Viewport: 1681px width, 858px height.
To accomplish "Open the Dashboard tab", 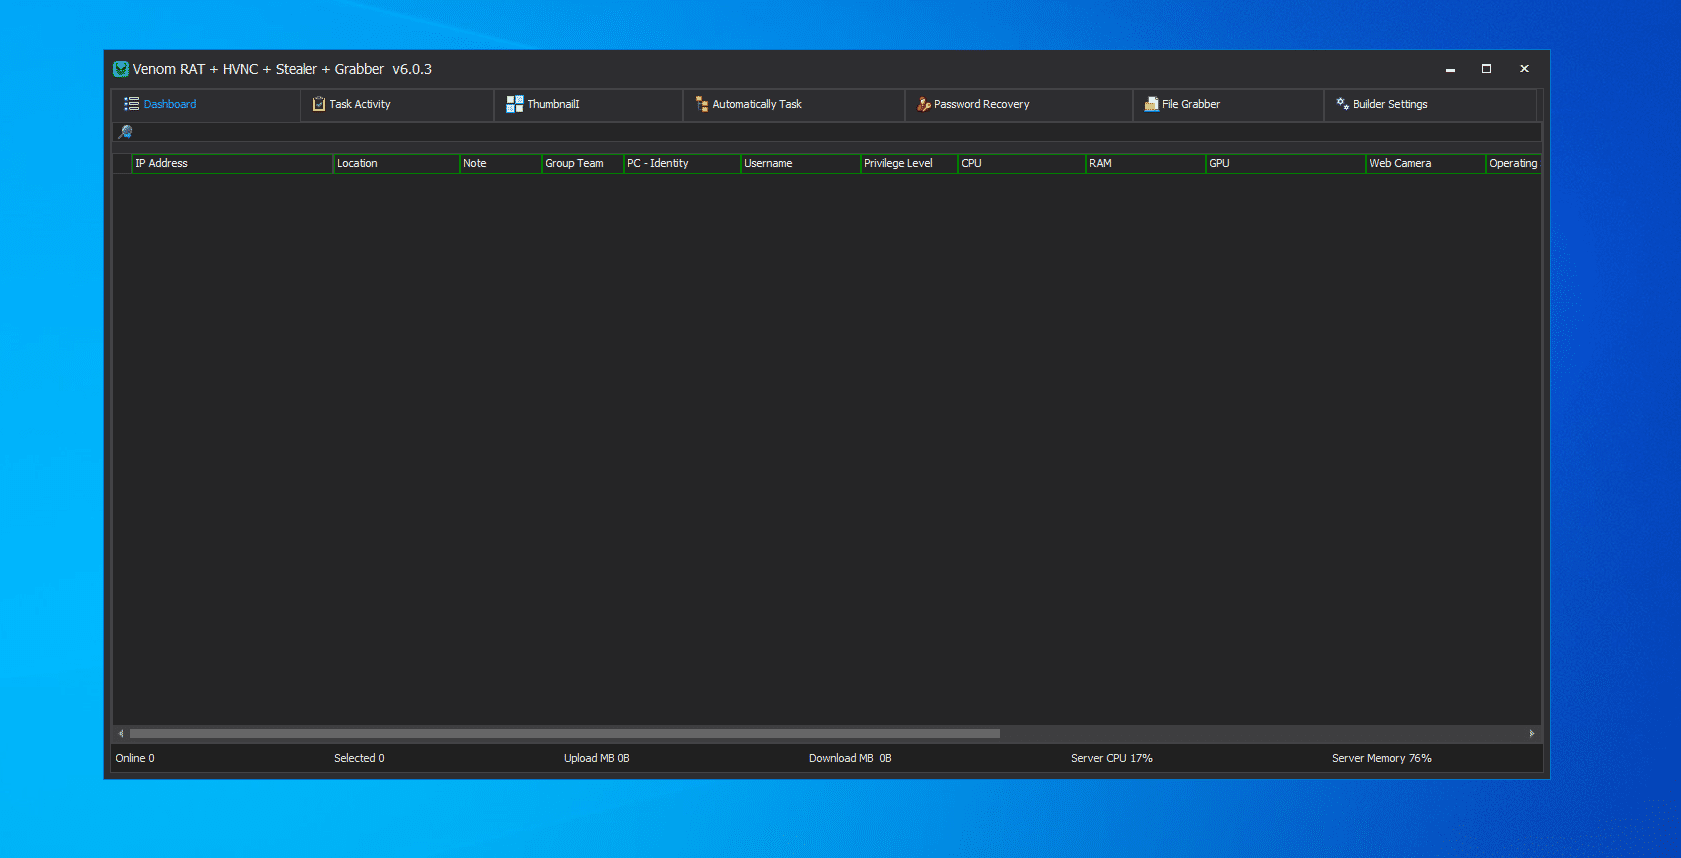I will 205,104.
